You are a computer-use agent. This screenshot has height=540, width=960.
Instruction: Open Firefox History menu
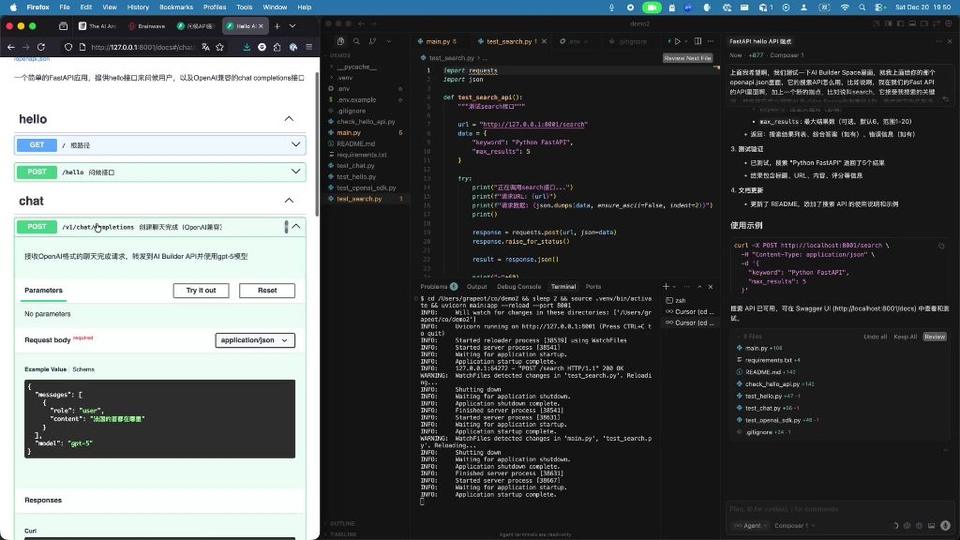[138, 7]
